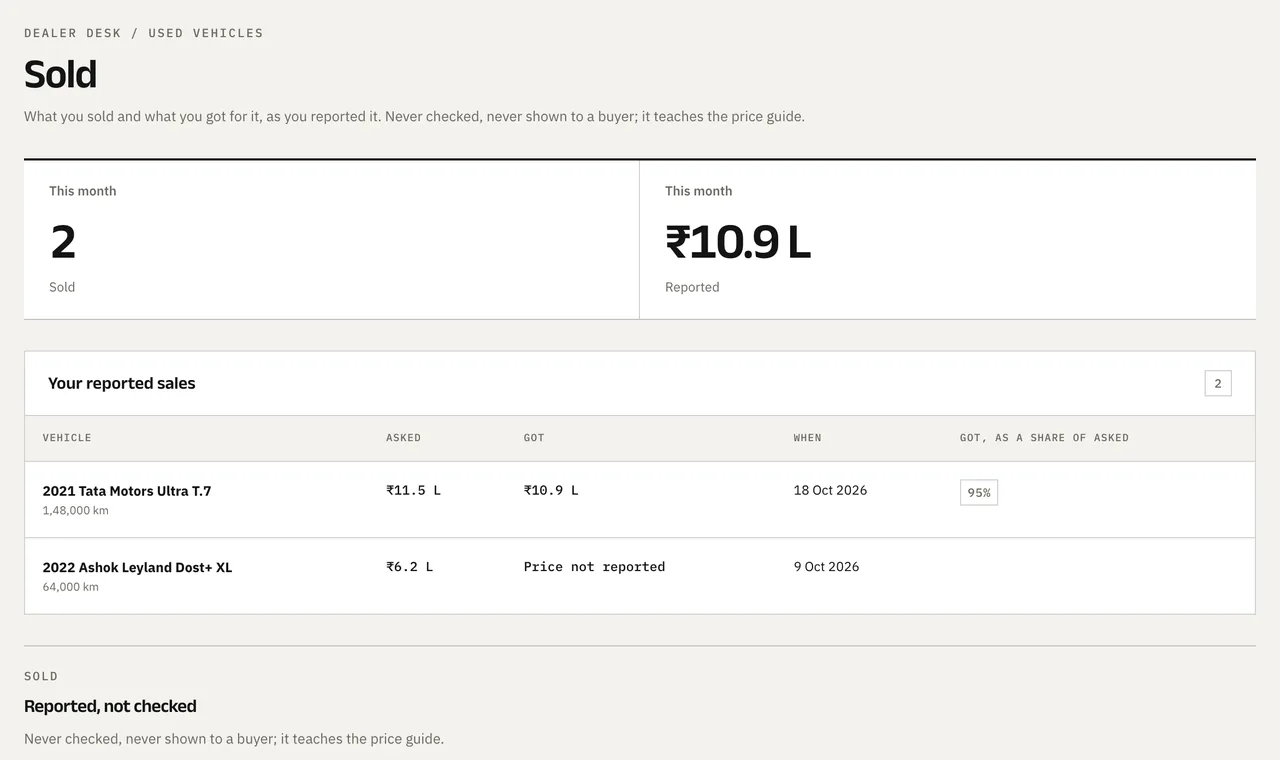
Task: Click the large '₹10.9 L' reported total
Action: point(738,242)
